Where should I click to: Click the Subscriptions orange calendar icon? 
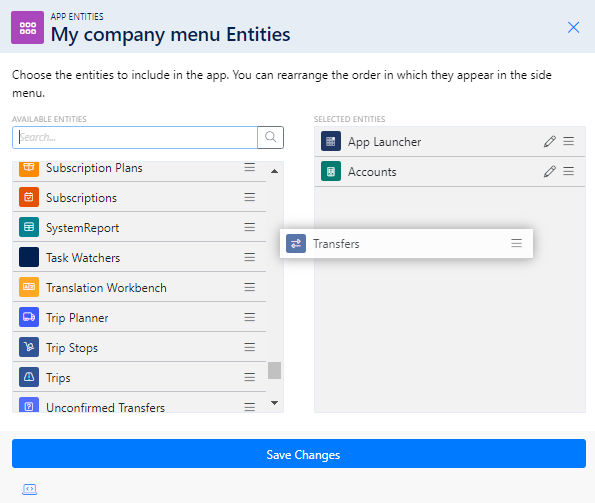(x=29, y=197)
